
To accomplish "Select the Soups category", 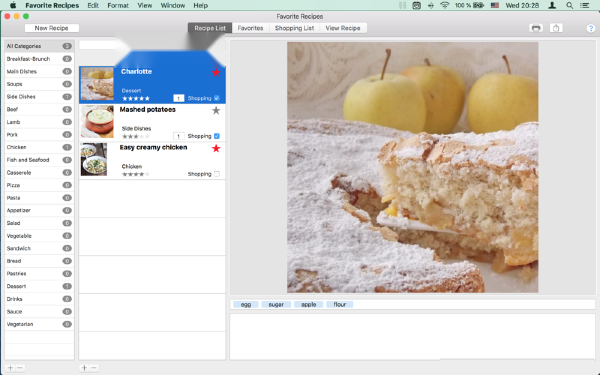I will click(x=39, y=84).
